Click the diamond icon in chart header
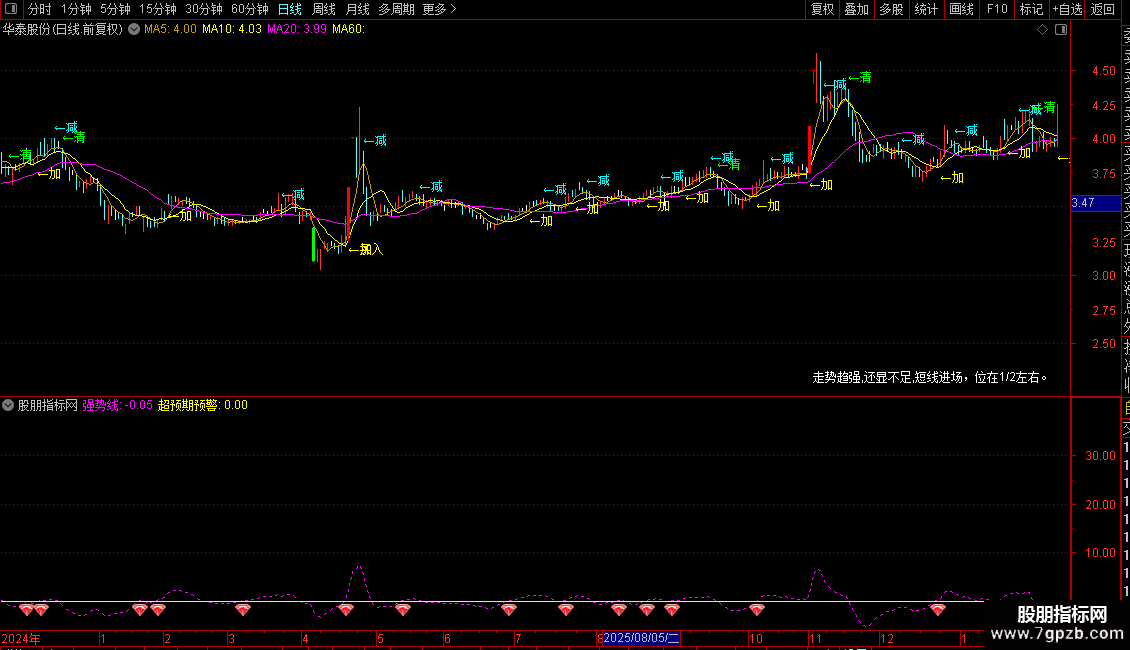The width and height of the screenshot is (1130, 650). (1042, 30)
